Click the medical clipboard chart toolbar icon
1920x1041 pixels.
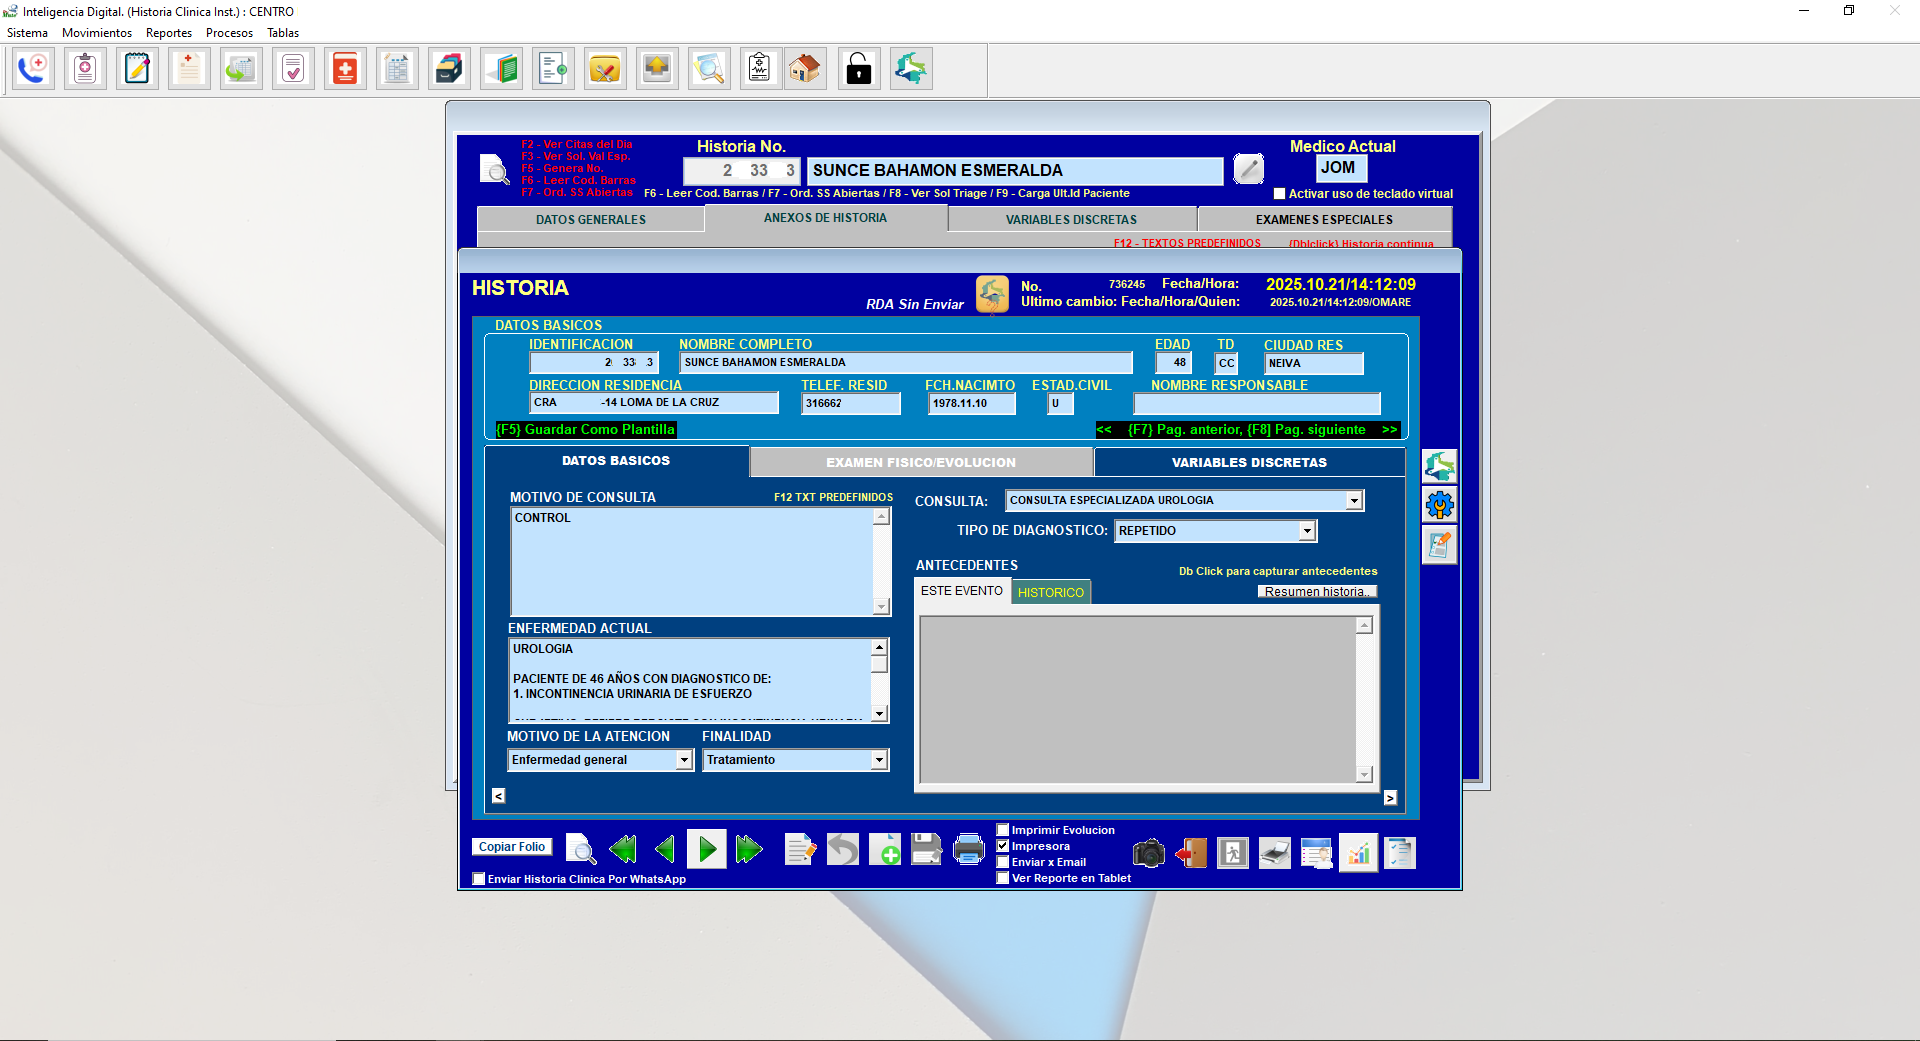[761, 69]
